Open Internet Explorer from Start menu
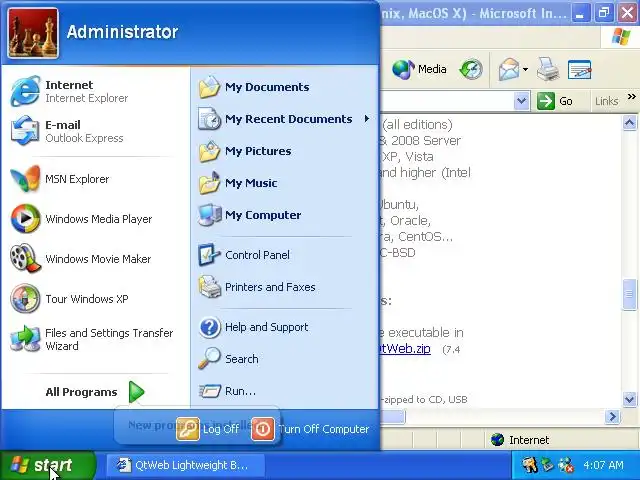Screen dimensions: 640x480 pyautogui.click(x=95, y=91)
